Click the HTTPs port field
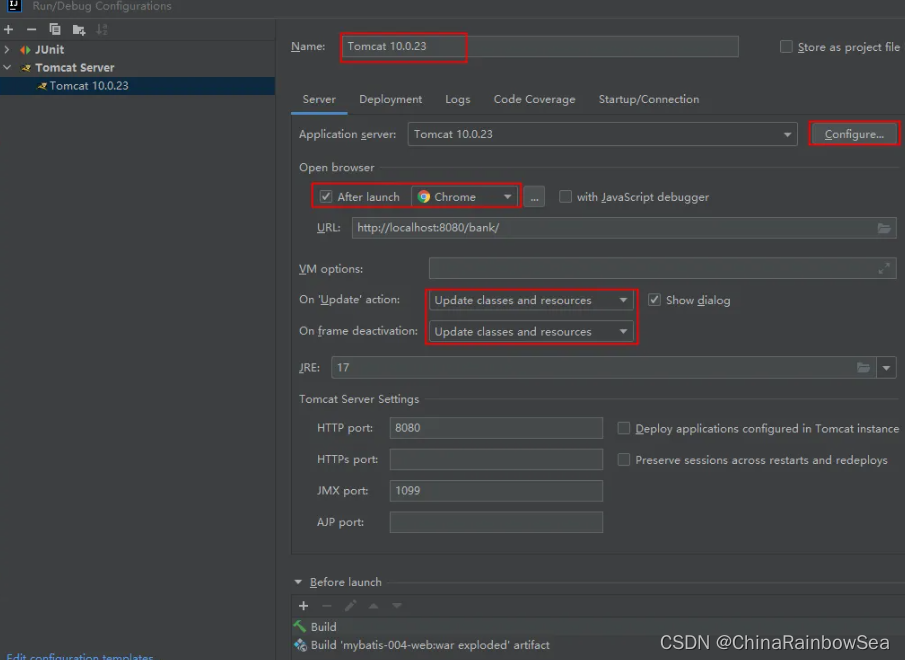This screenshot has width=905, height=660. tap(496, 460)
